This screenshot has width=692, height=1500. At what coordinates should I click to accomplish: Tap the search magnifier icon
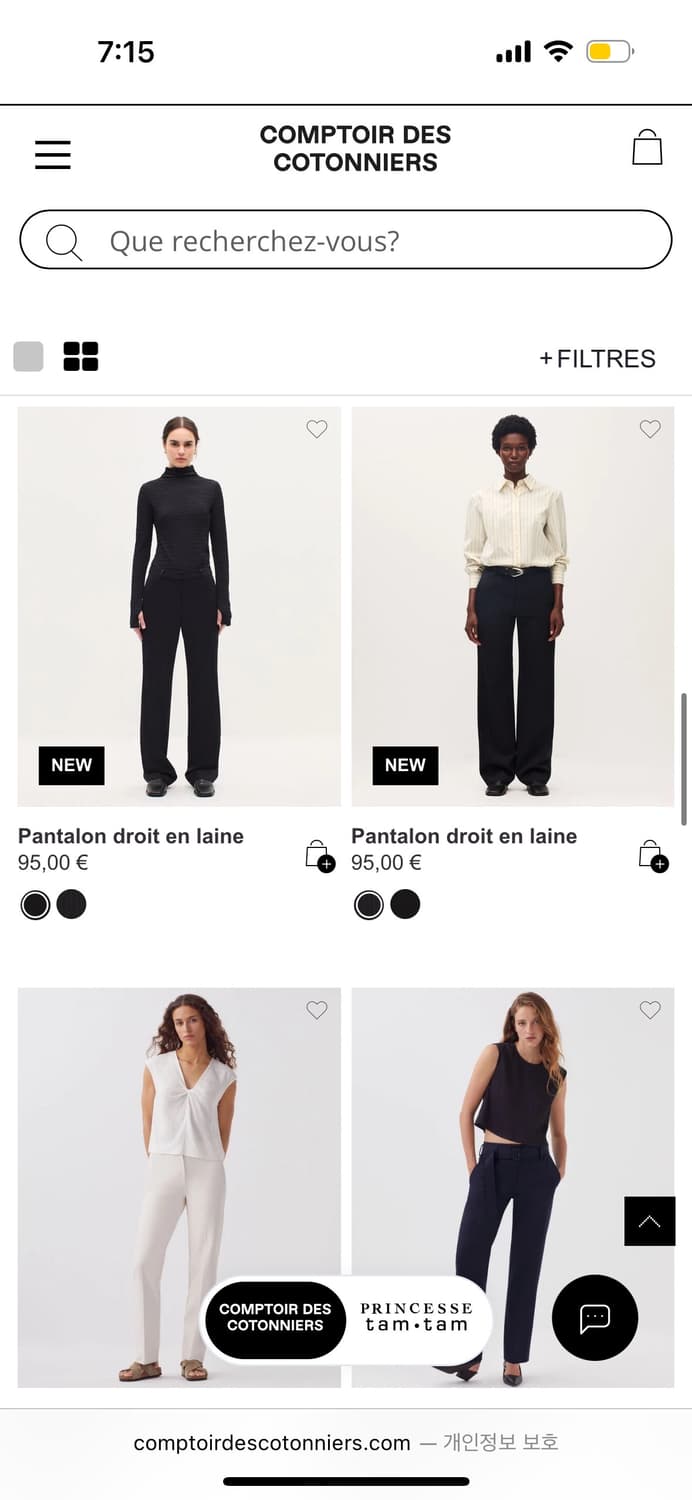point(64,242)
